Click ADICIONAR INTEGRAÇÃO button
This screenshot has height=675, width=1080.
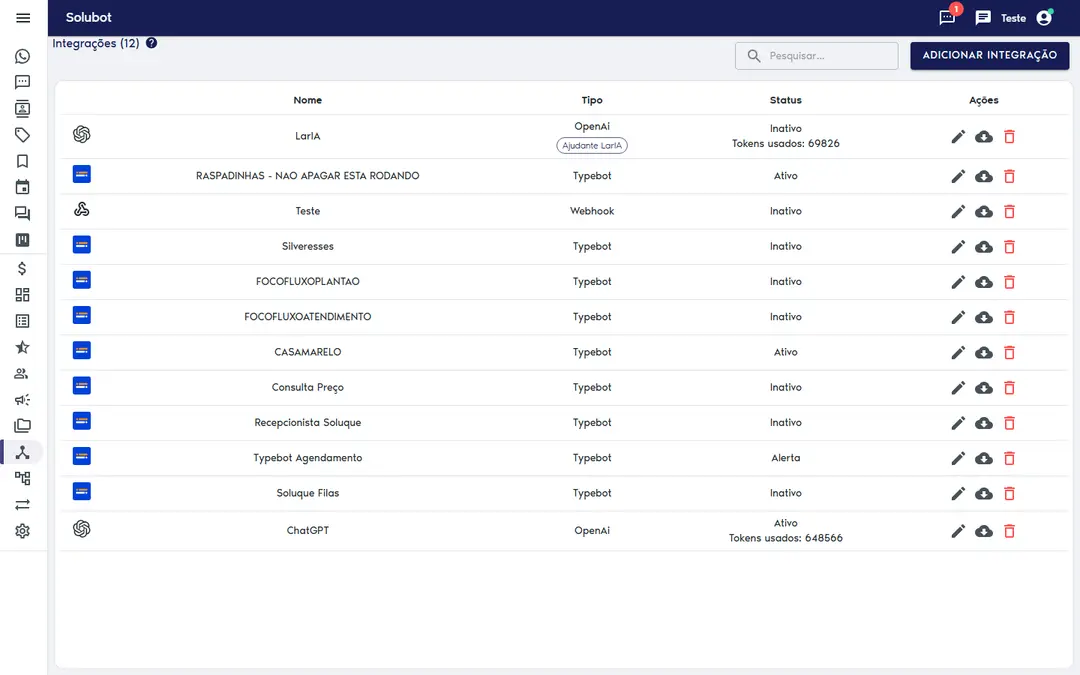point(990,55)
